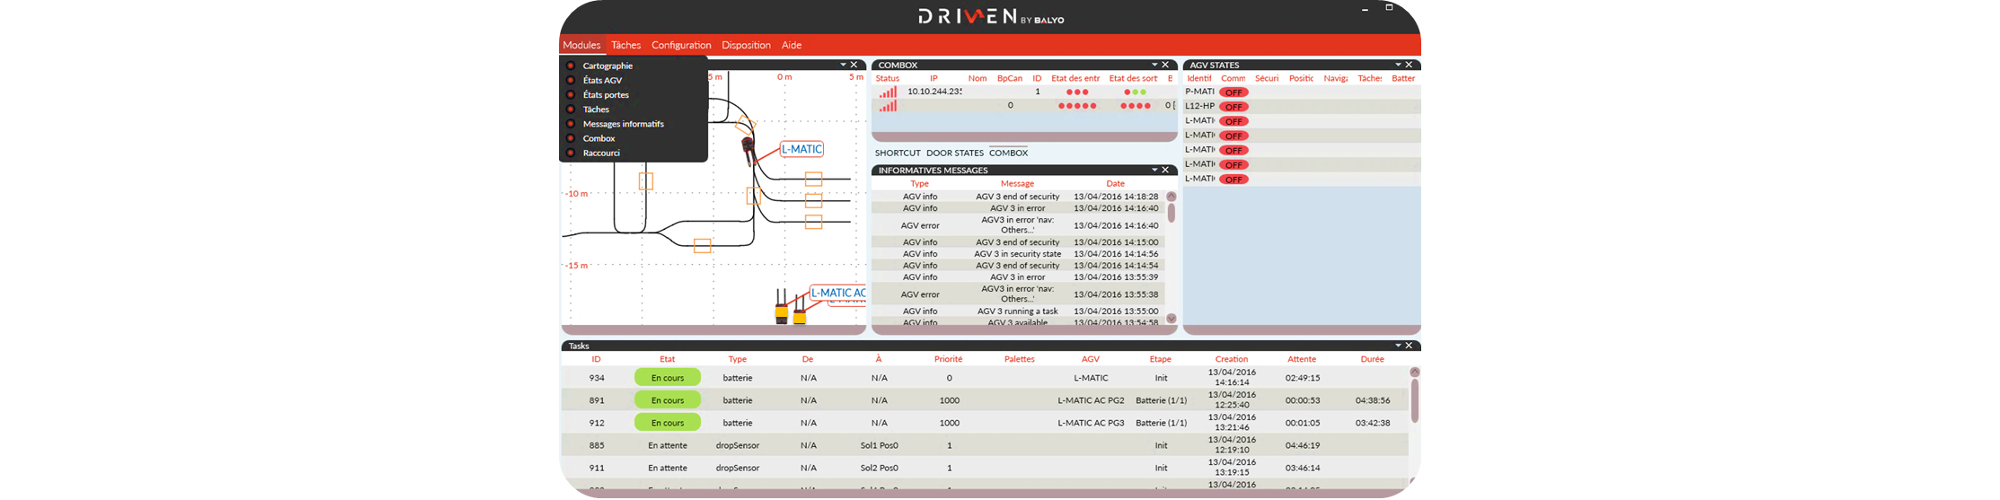This screenshot has width=2000, height=500.
Task: Open the Tasks panel dropdown arrow
Action: pyautogui.click(x=1397, y=346)
